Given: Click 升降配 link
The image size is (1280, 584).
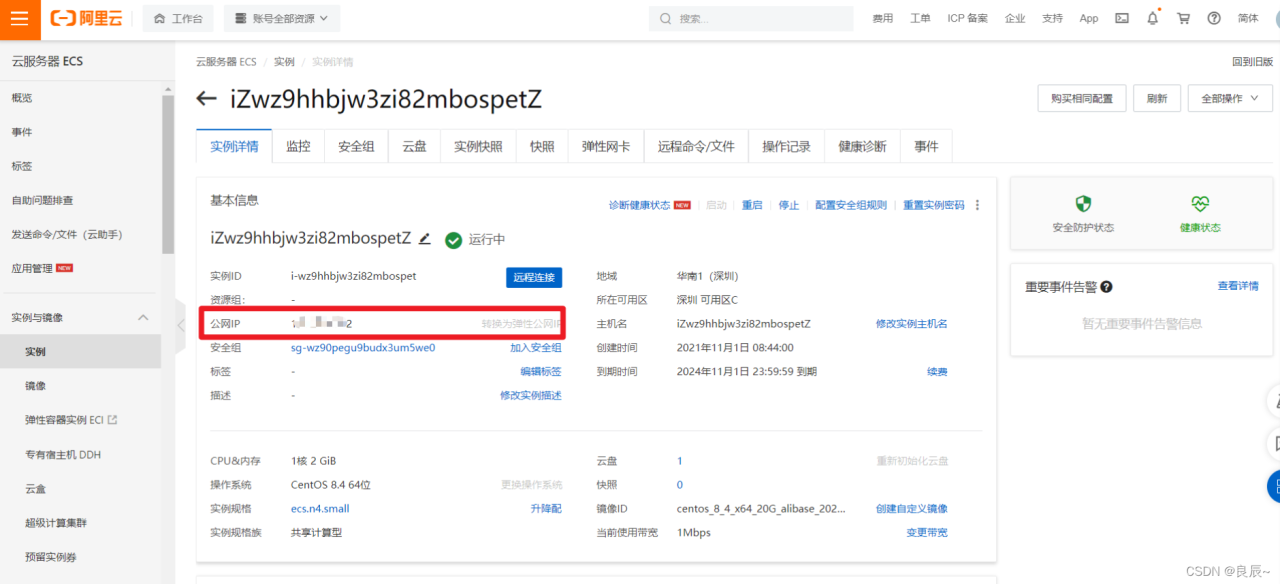Looking at the screenshot, I should pyautogui.click(x=546, y=509).
